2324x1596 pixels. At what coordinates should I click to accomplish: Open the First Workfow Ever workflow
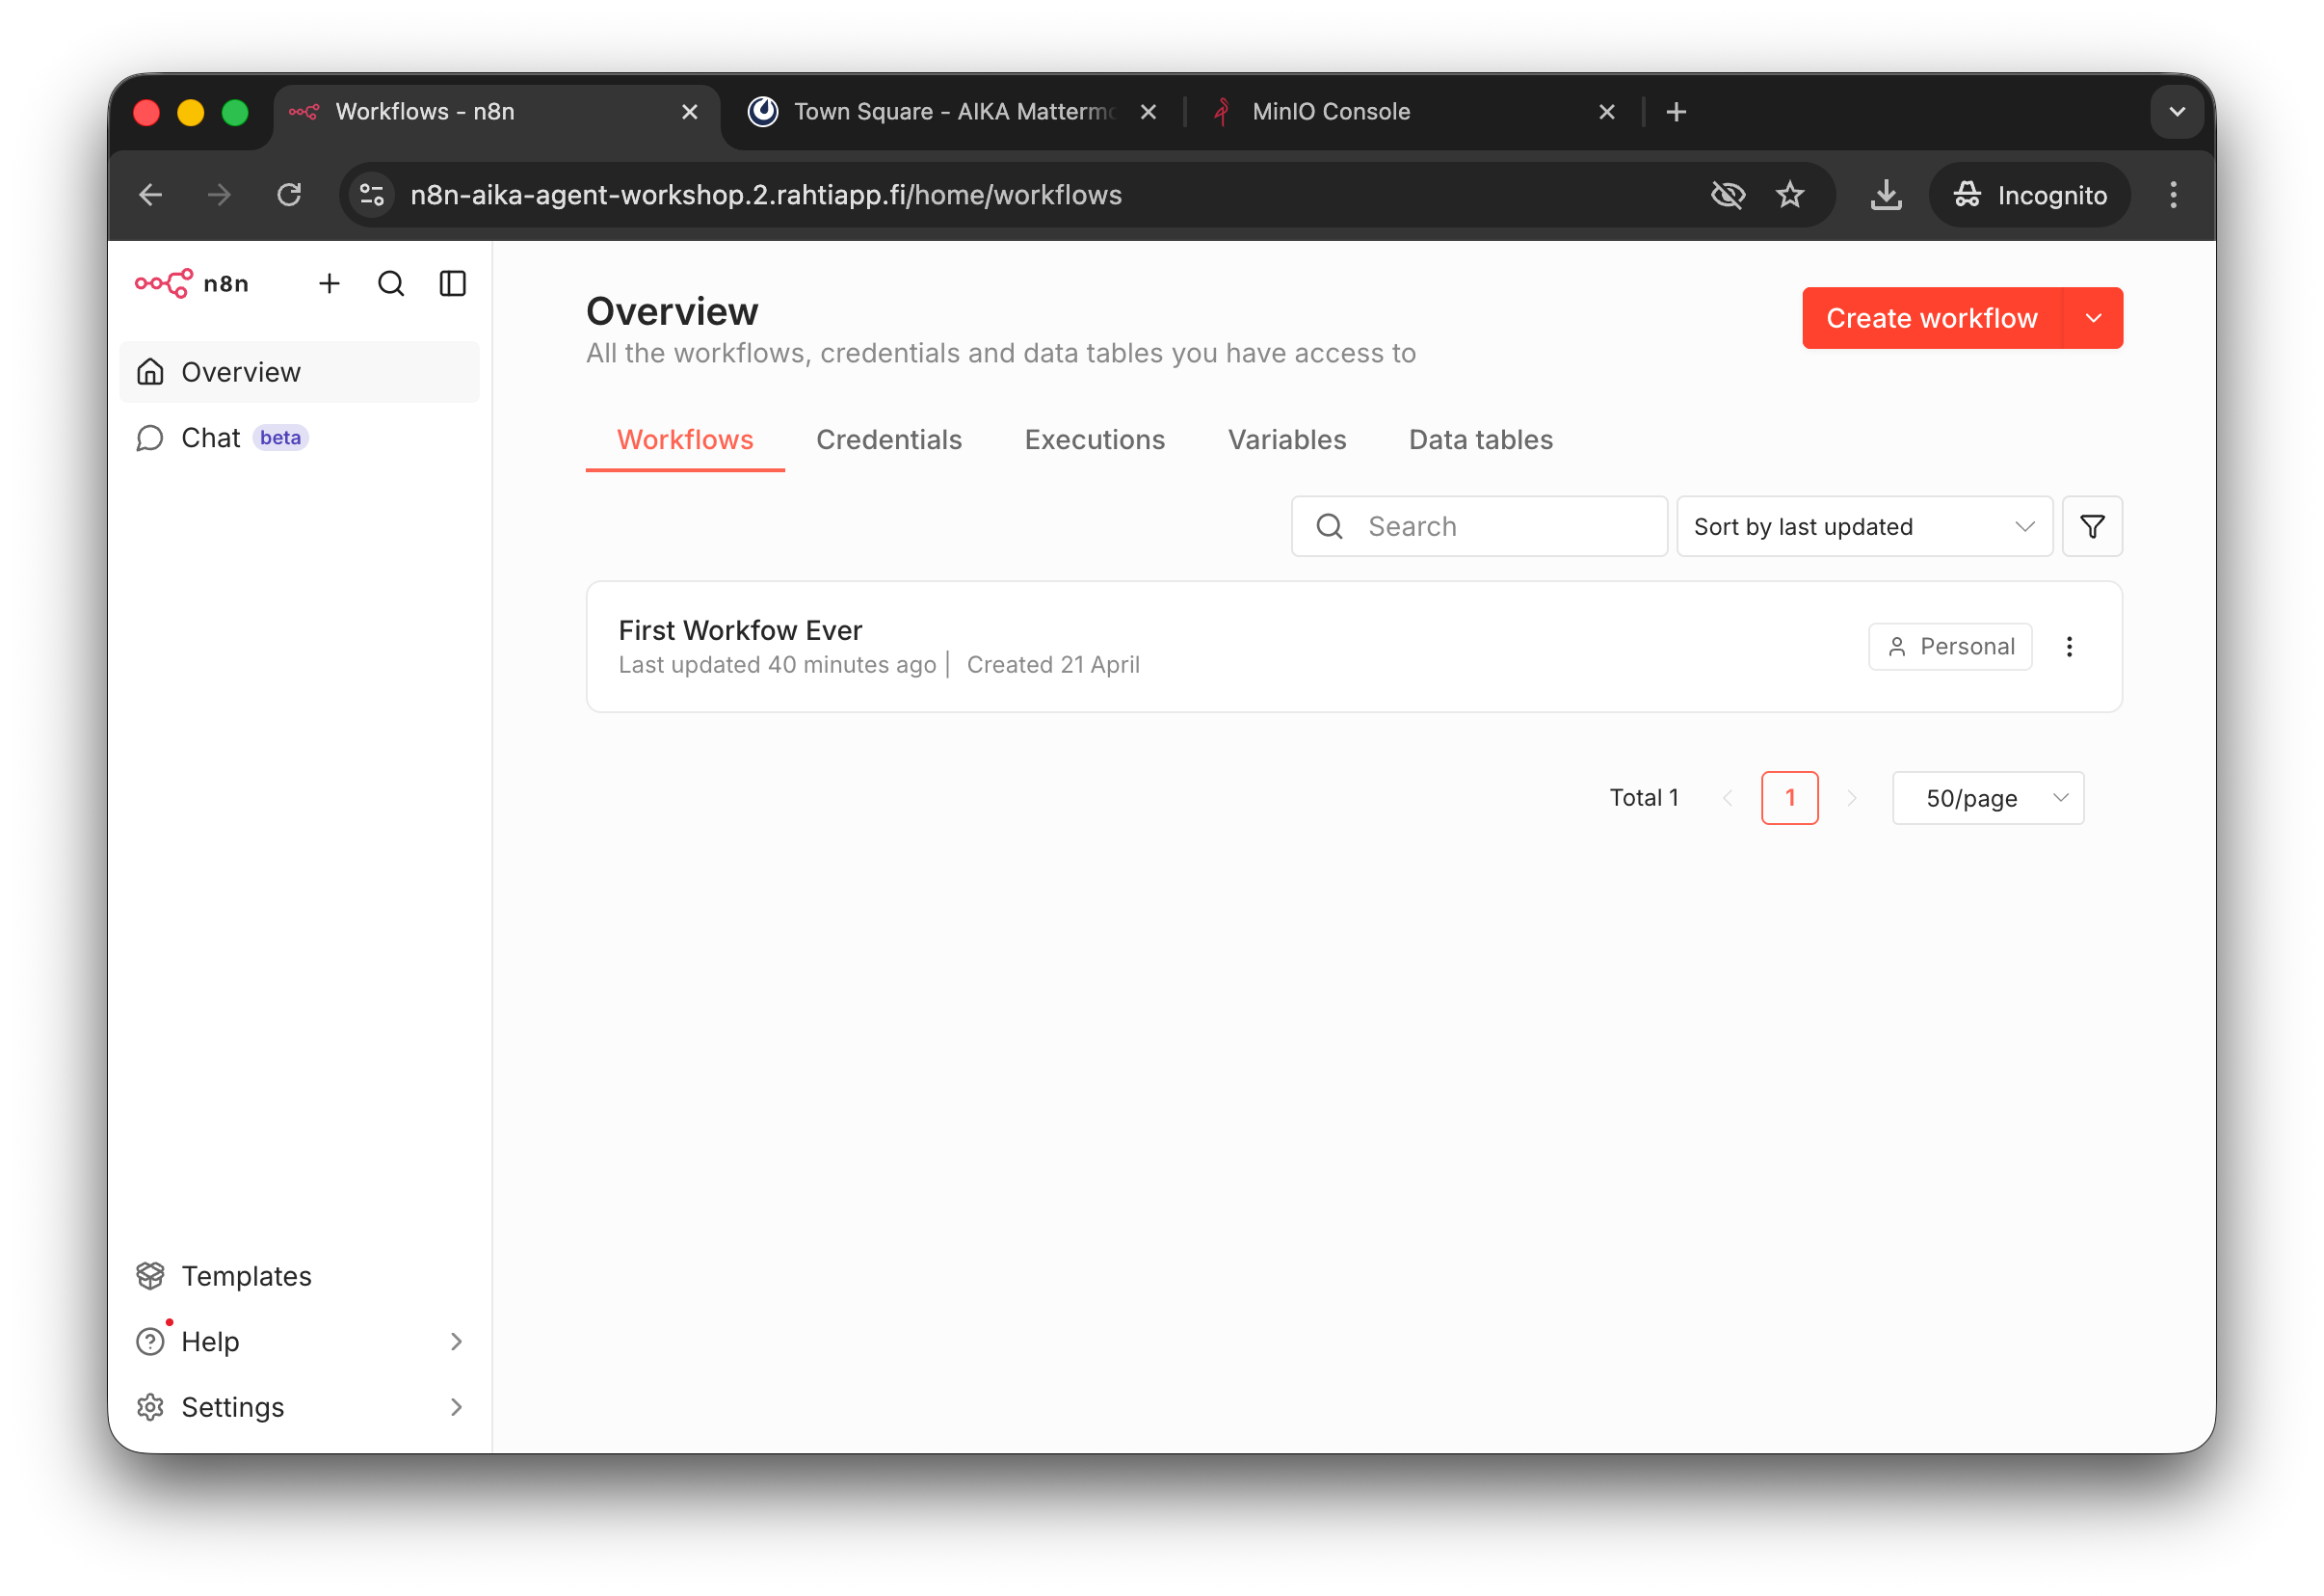tap(740, 630)
